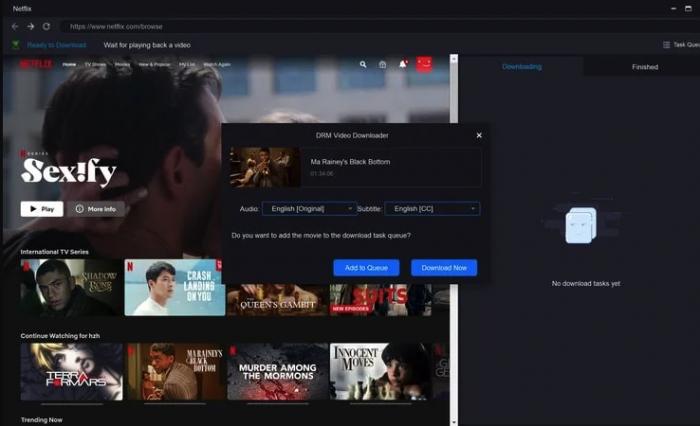
Task: Click the scrollbar down arrow
Action: click(454, 422)
